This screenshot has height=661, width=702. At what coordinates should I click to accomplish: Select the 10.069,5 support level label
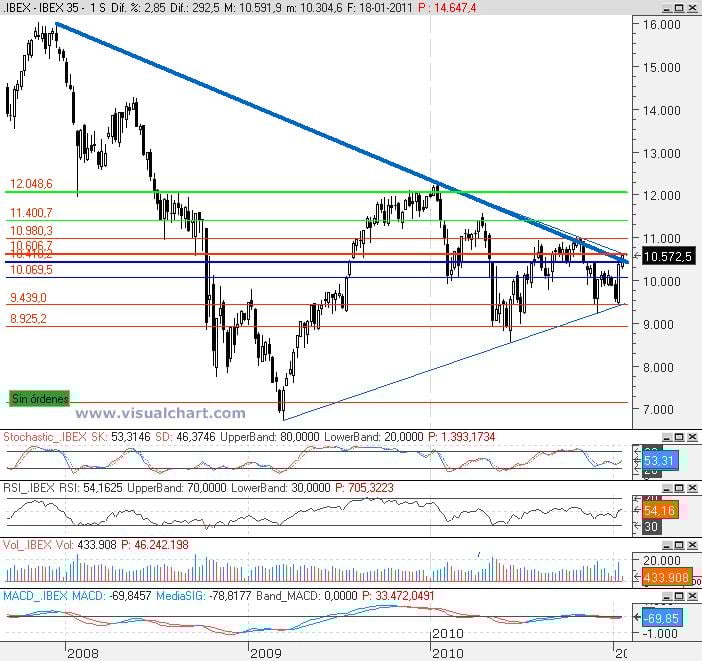[31, 269]
